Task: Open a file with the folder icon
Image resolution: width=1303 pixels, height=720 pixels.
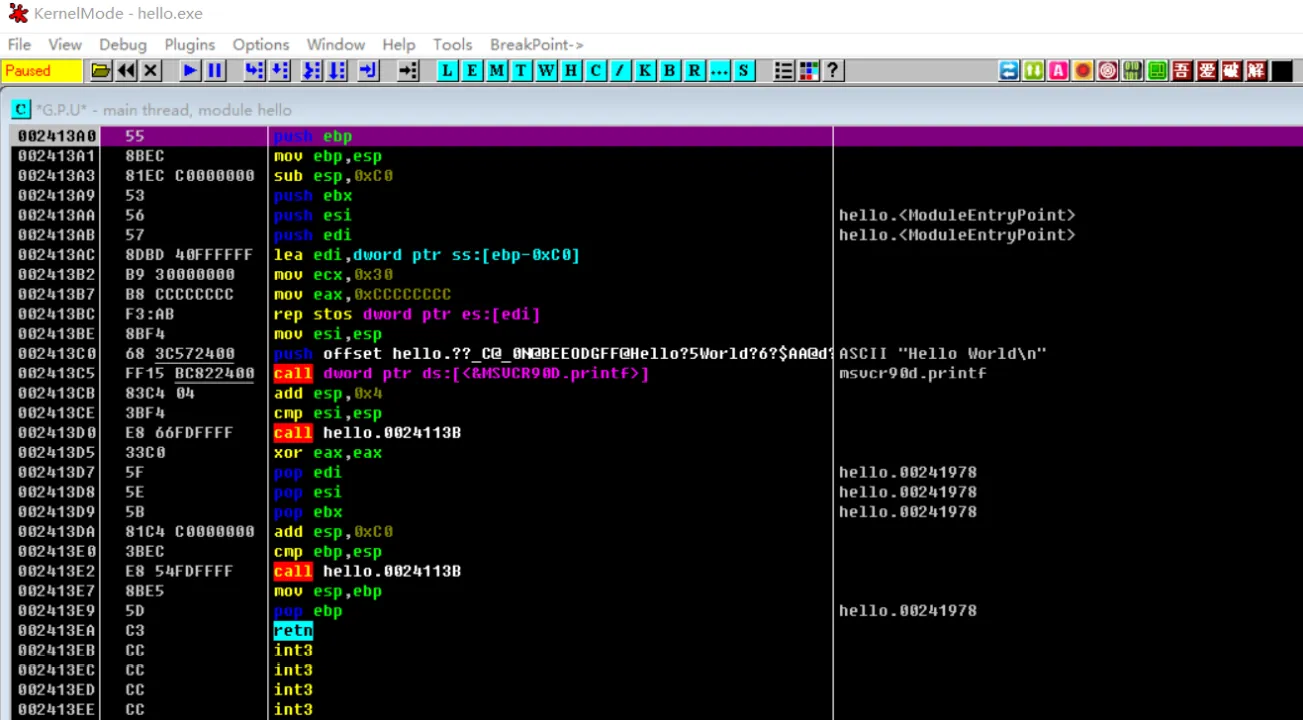Action: (x=101, y=70)
